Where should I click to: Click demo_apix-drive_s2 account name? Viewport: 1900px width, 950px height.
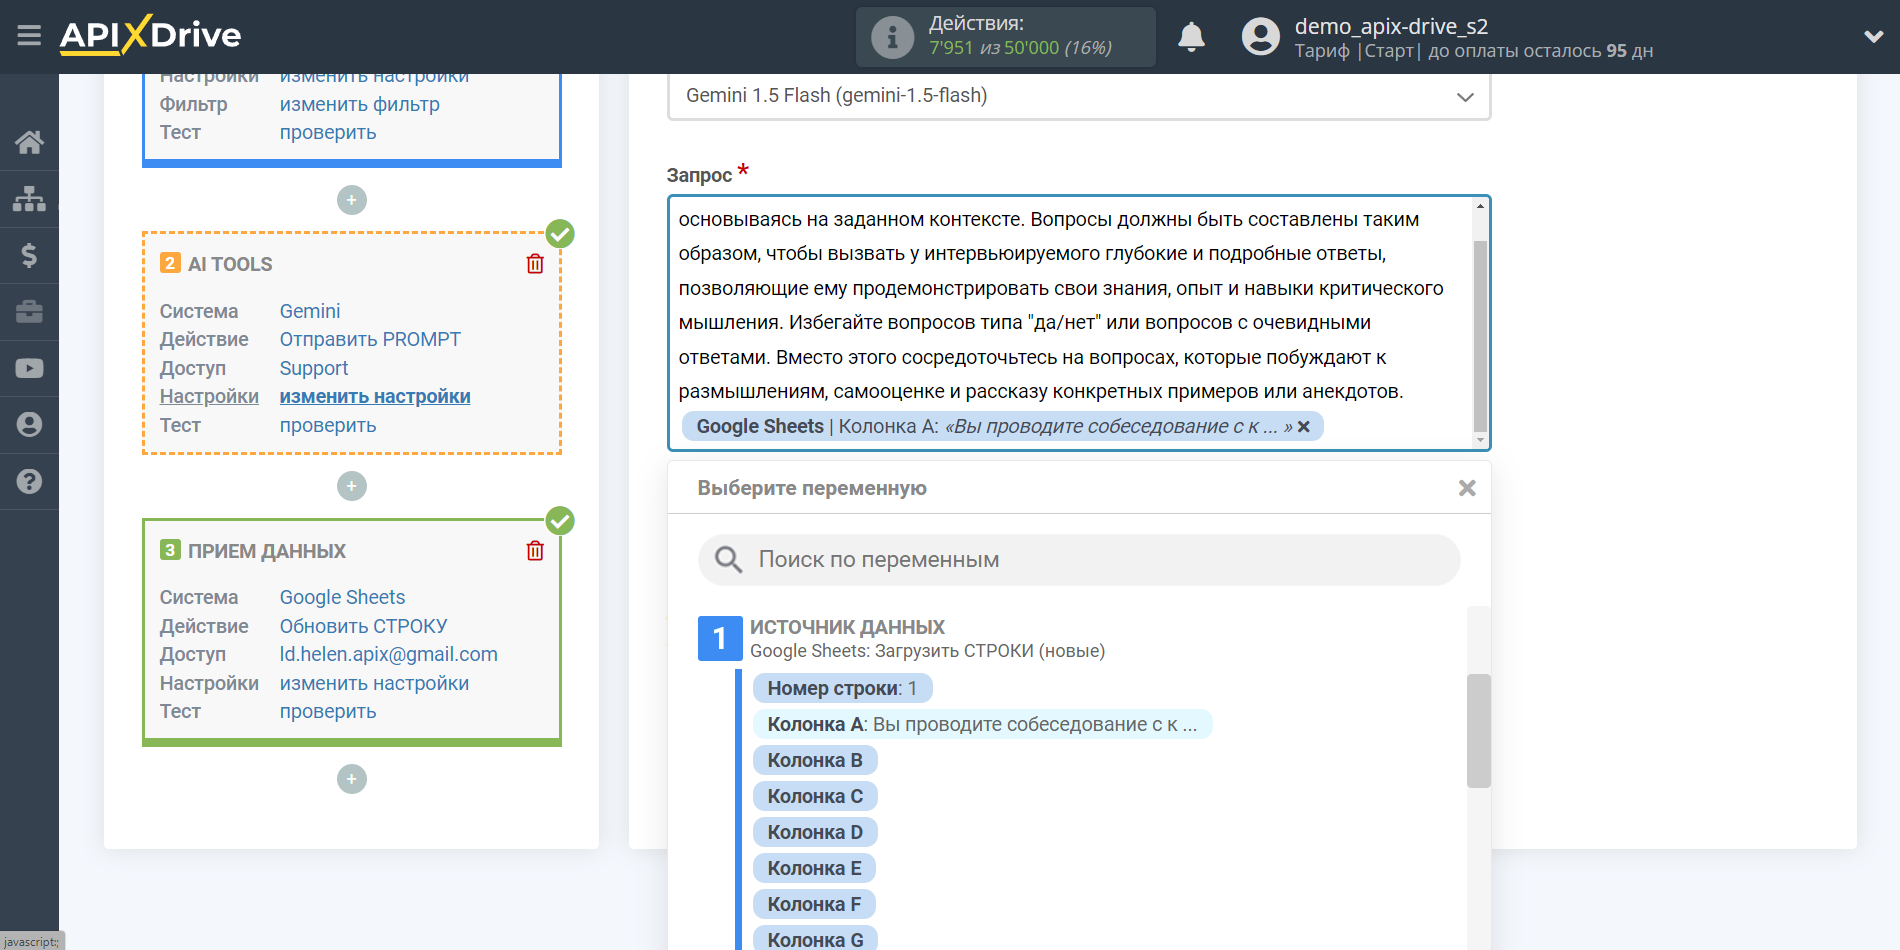(x=1391, y=26)
